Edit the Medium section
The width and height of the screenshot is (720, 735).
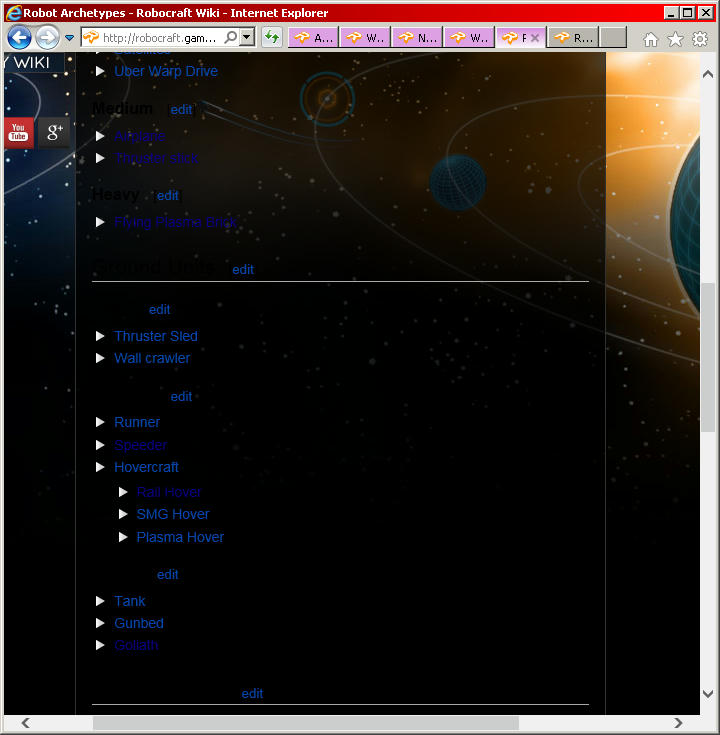pyautogui.click(x=181, y=110)
